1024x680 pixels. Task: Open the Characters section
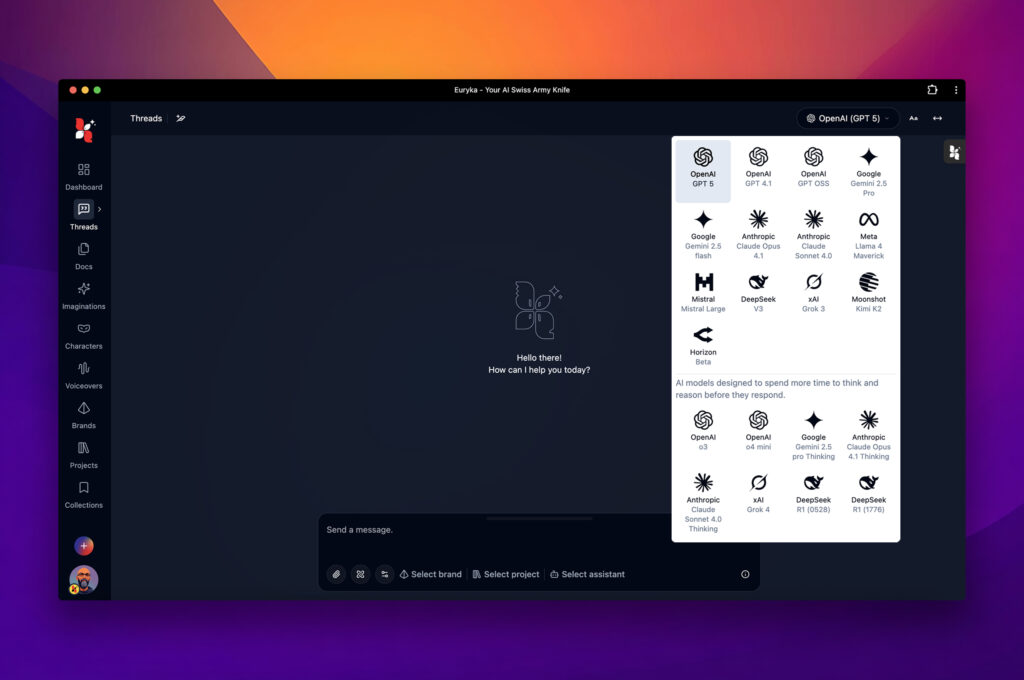pos(84,335)
